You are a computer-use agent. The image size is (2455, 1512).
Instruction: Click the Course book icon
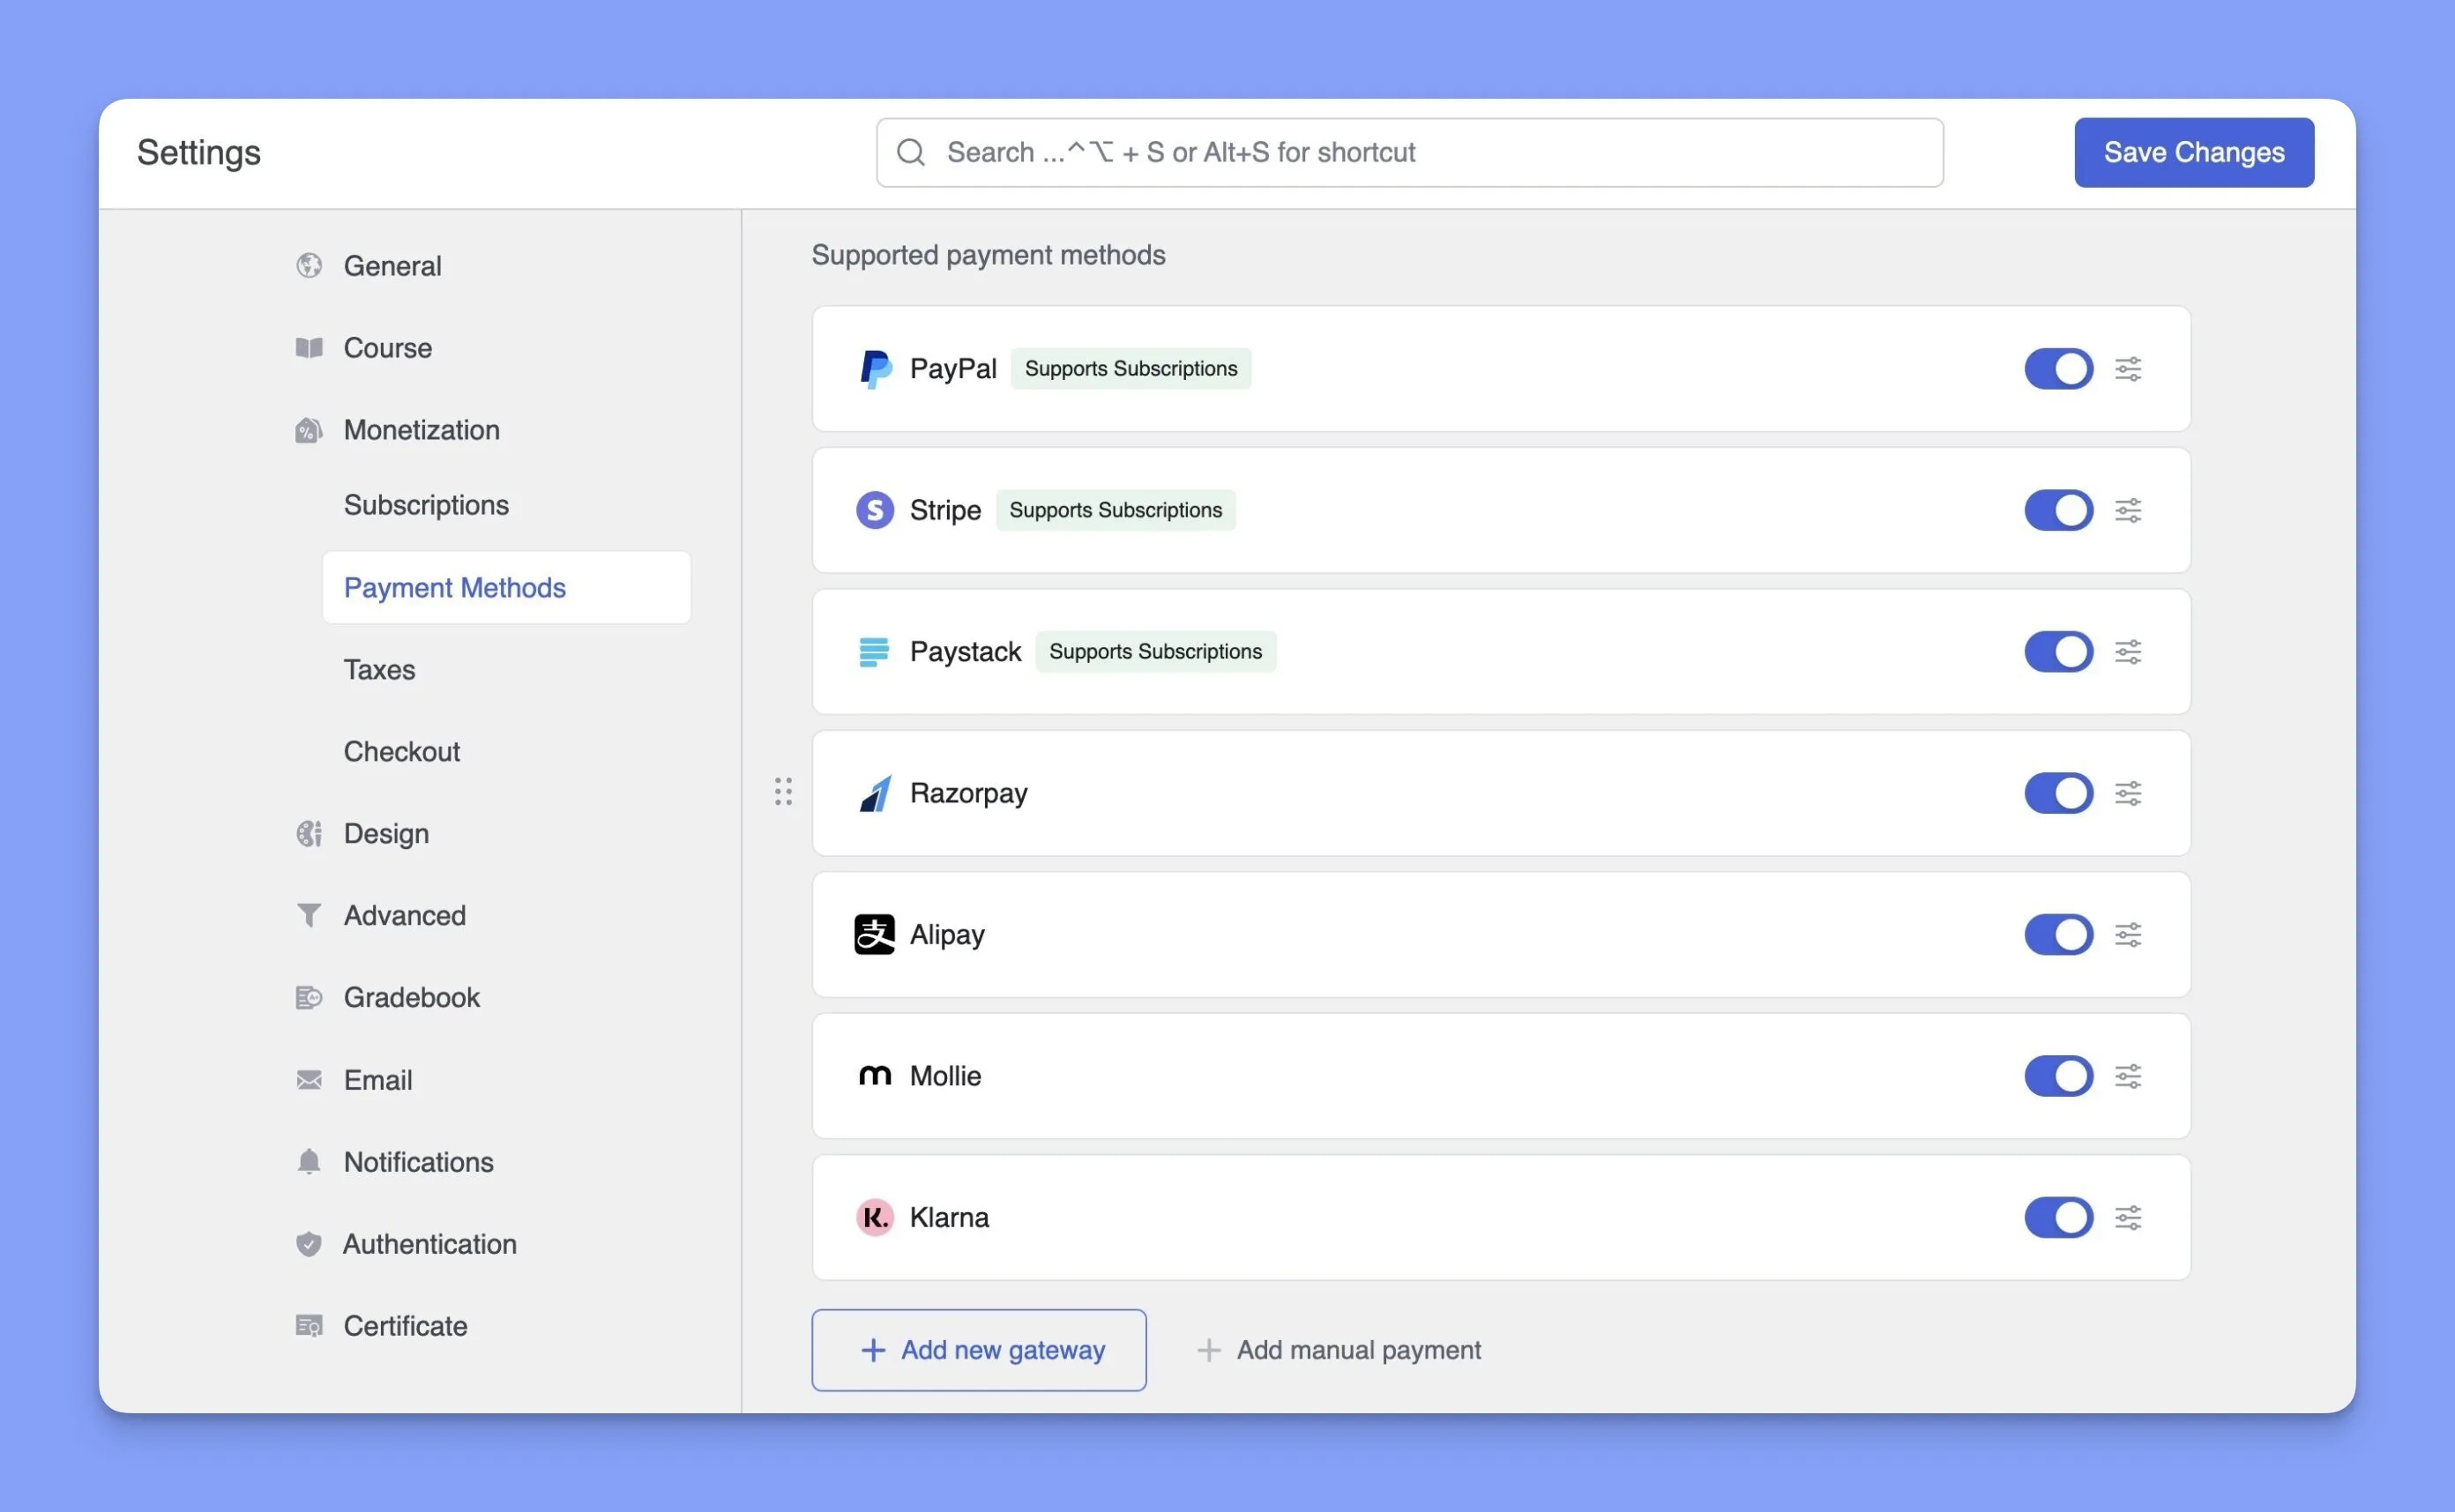[309, 348]
